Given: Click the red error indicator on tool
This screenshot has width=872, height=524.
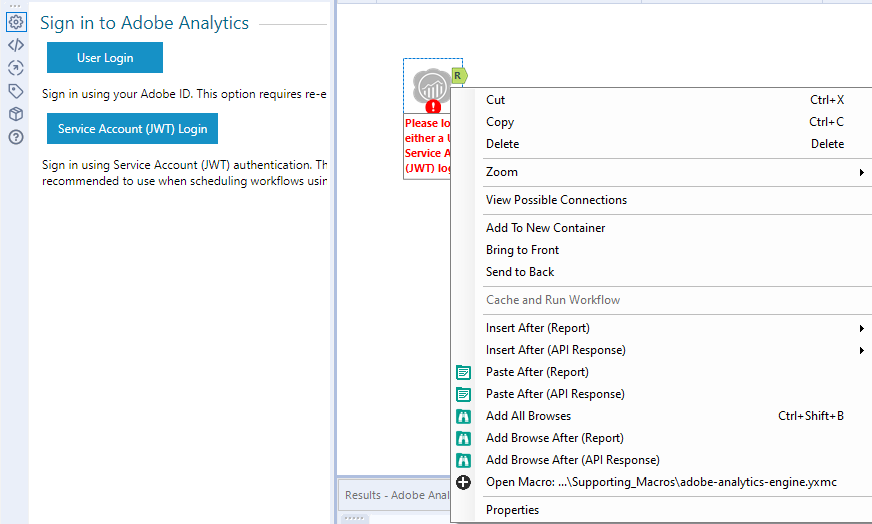Looking at the screenshot, I should pyautogui.click(x=433, y=107).
